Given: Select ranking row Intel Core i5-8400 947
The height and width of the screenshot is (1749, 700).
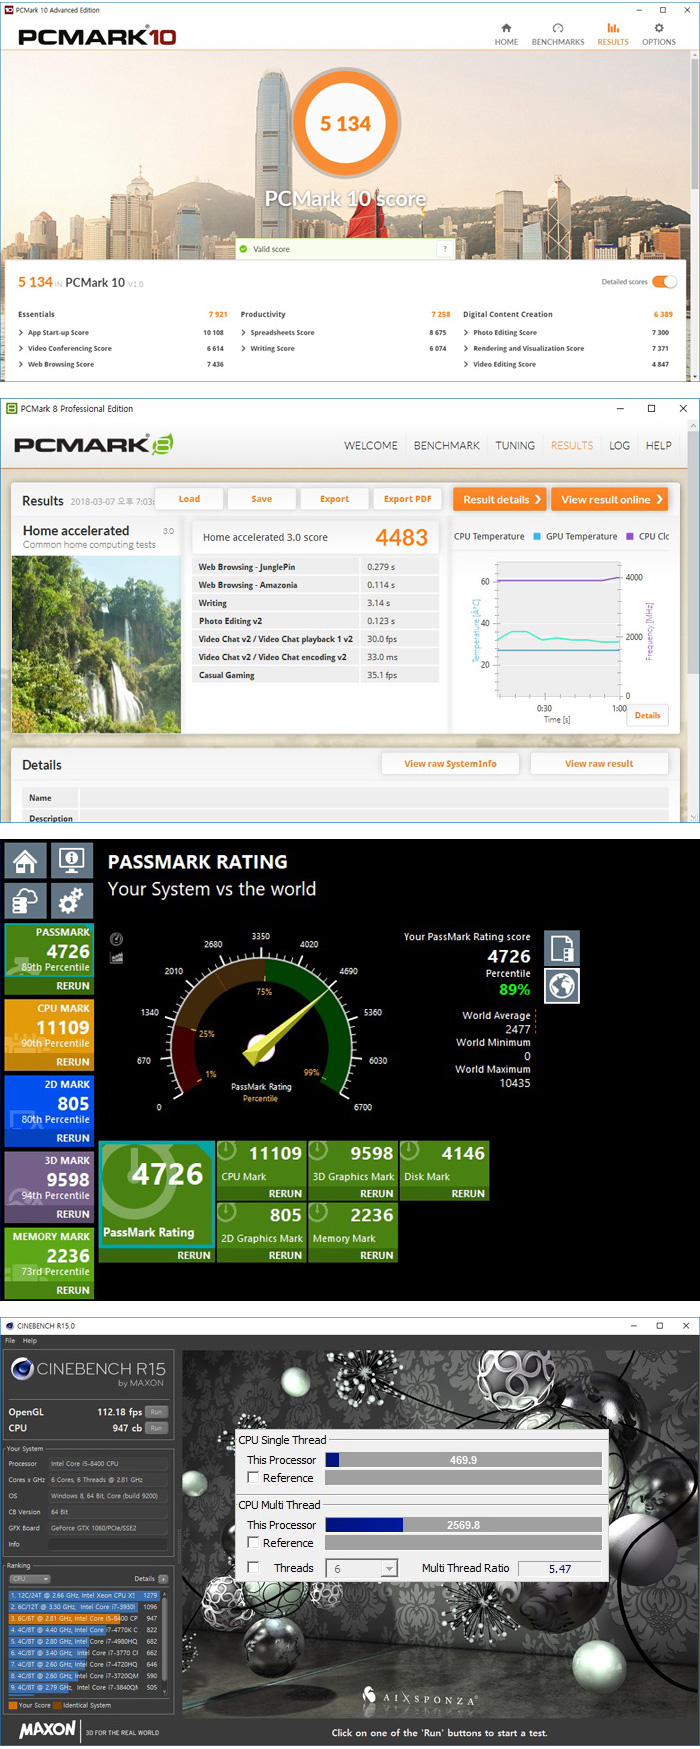Looking at the screenshot, I should click(84, 1618).
